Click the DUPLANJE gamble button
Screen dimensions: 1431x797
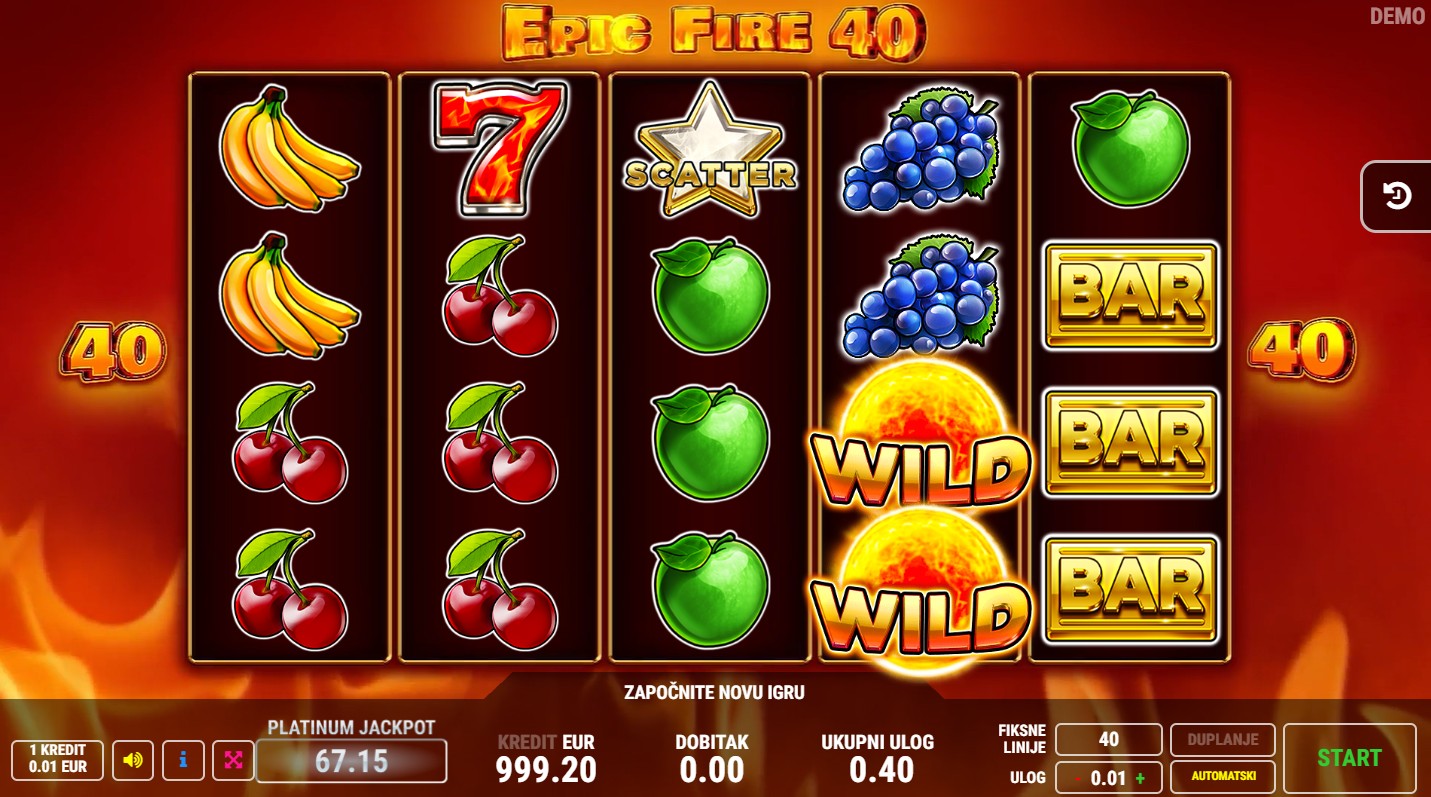click(1222, 740)
